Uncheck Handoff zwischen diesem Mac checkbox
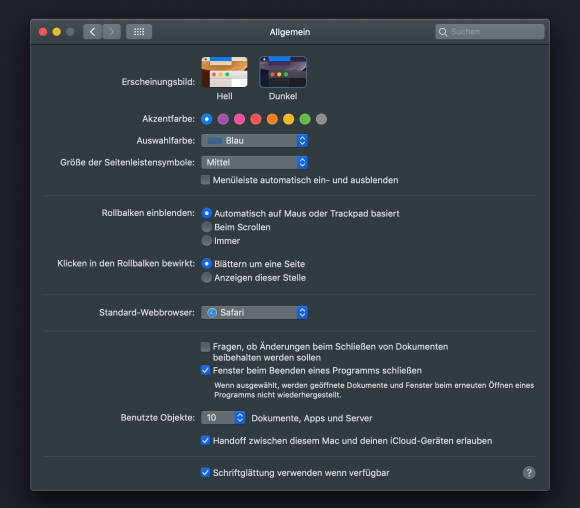 coord(205,440)
